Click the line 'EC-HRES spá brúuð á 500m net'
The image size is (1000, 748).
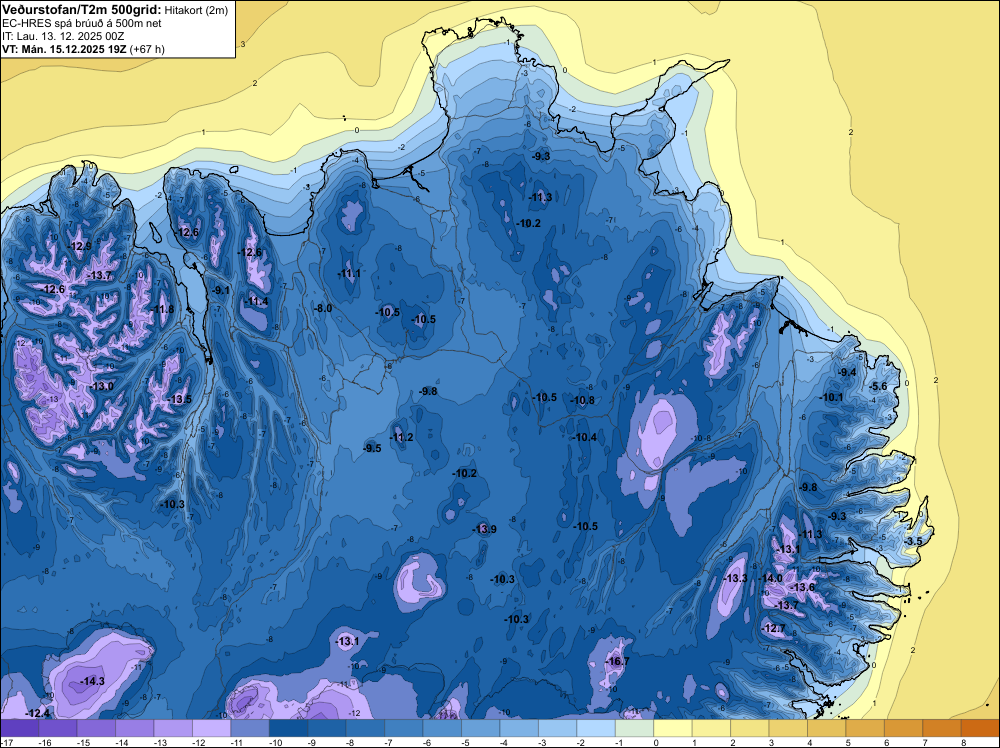[82, 24]
